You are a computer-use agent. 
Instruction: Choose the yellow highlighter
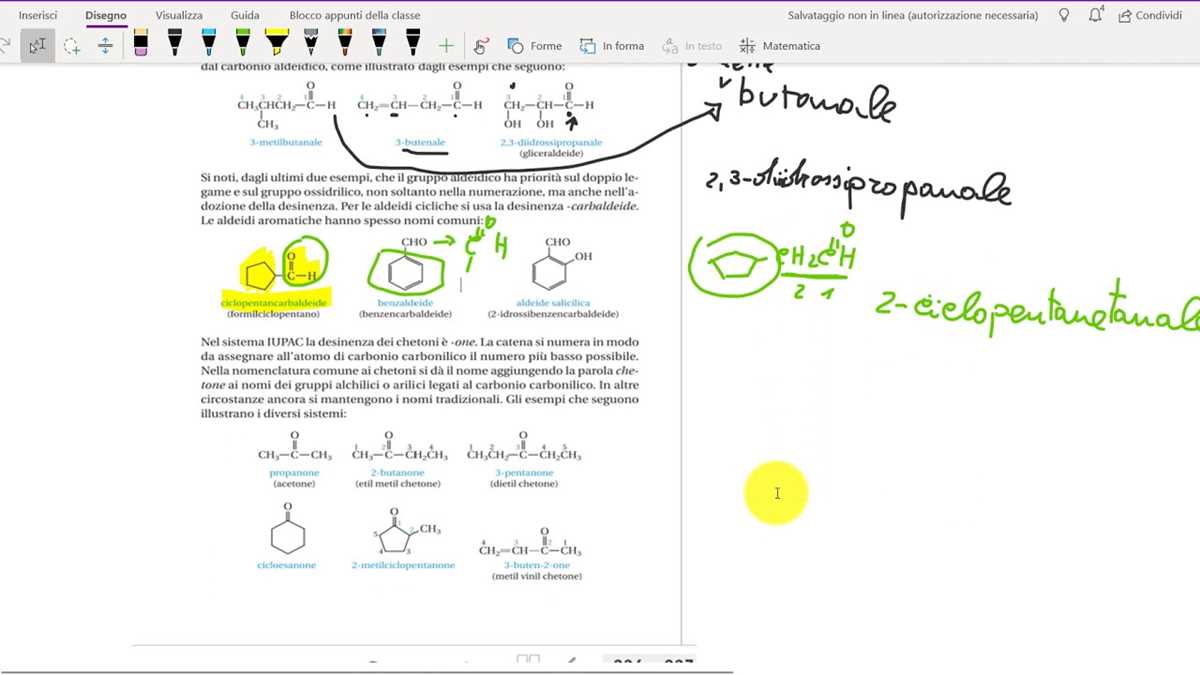pyautogui.click(x=277, y=42)
